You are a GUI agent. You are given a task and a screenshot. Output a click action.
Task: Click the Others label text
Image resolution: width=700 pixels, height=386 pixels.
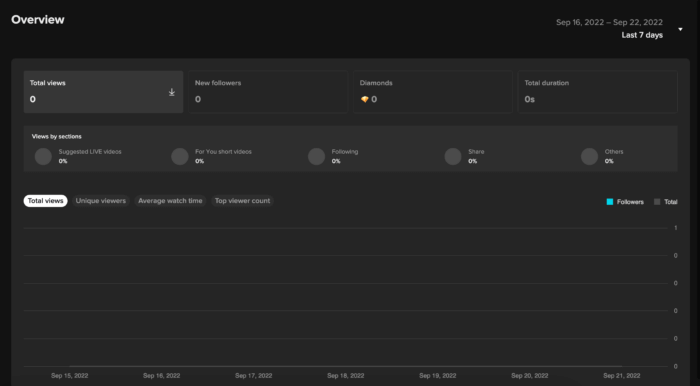coord(614,152)
